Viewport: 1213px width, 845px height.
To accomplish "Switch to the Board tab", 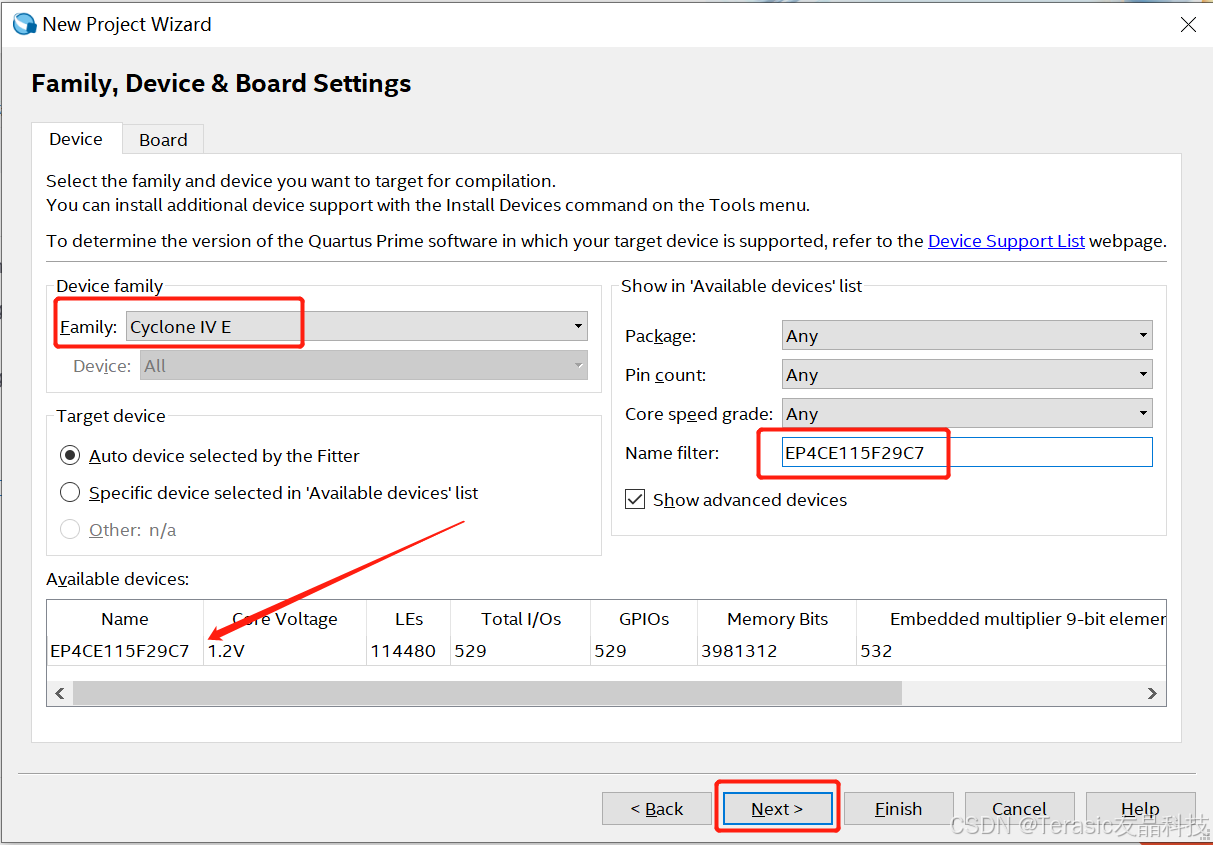I will click(163, 140).
